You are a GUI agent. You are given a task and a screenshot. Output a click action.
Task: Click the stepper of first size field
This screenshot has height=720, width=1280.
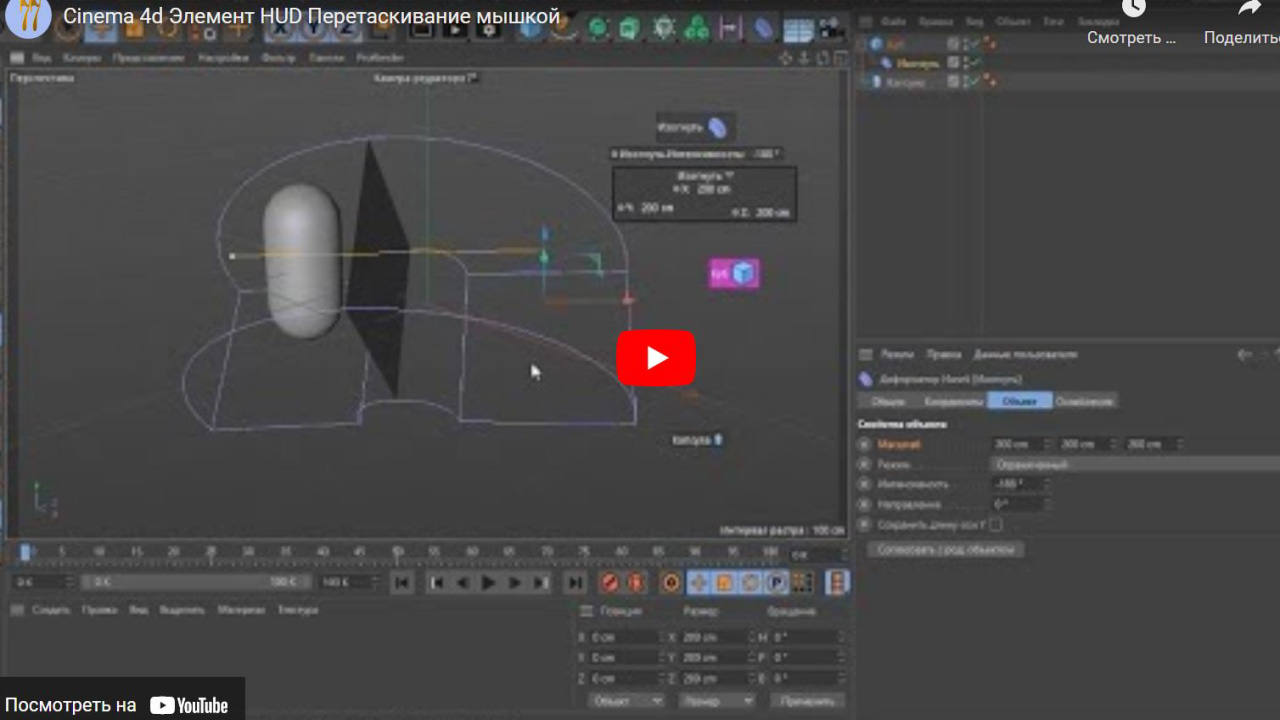(1047, 444)
